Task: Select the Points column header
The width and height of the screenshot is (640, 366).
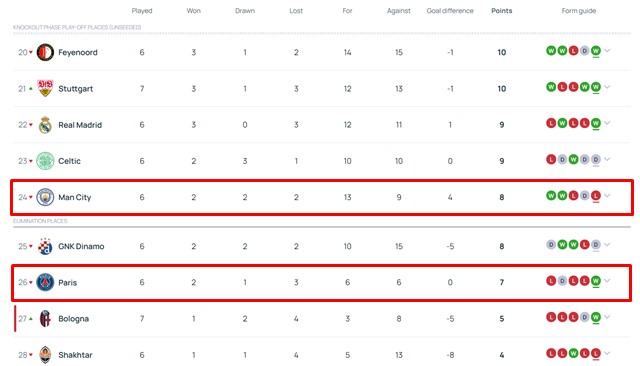Action: coord(502,11)
